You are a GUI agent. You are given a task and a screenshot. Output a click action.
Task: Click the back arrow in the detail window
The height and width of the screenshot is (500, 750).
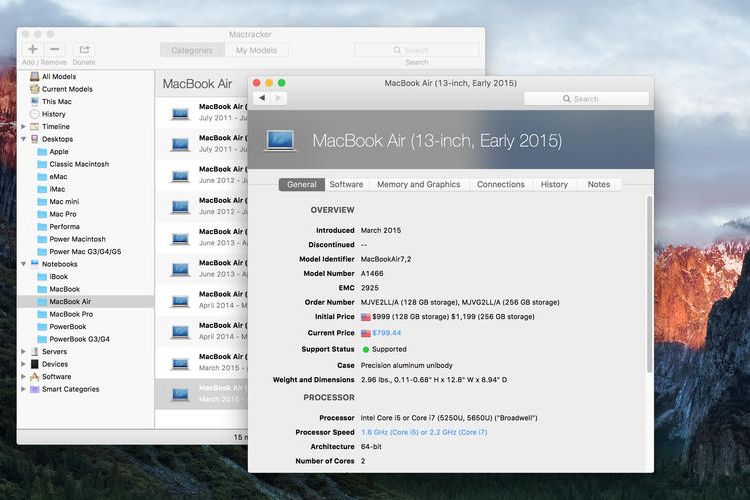pyautogui.click(x=262, y=98)
